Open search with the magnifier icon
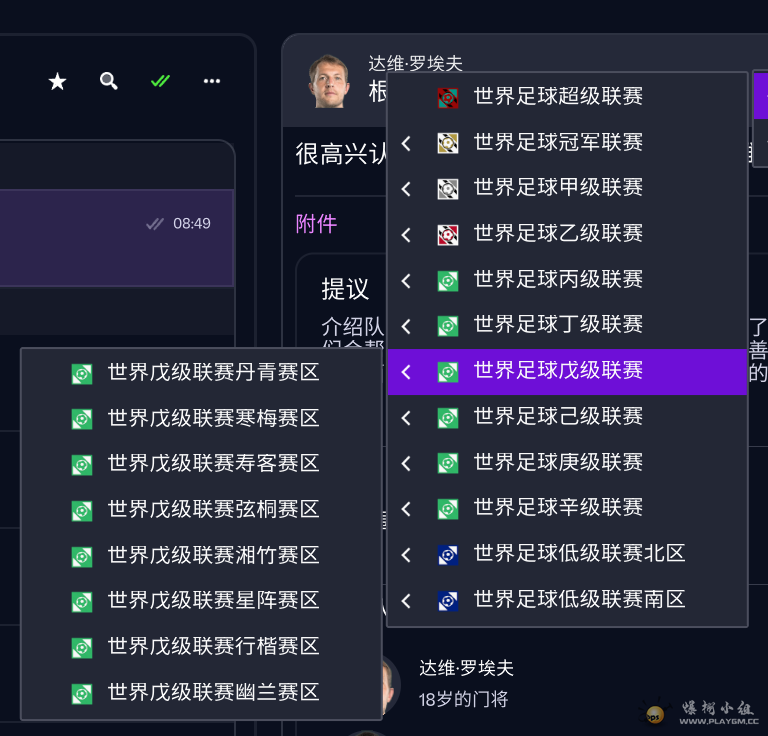This screenshot has width=768, height=736. coord(109,81)
